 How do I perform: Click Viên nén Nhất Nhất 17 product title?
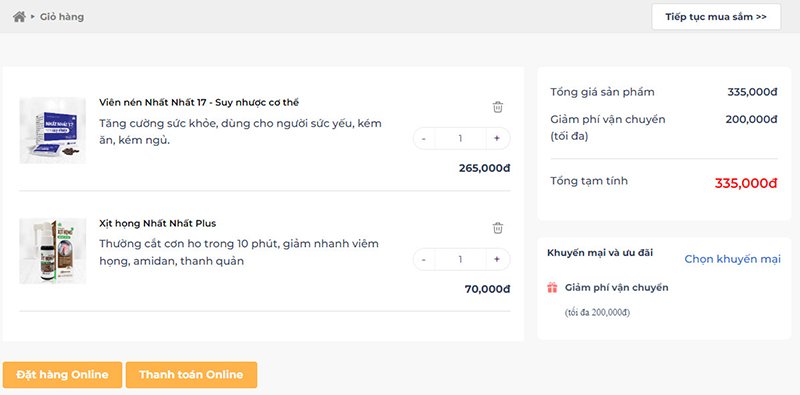tap(199, 103)
